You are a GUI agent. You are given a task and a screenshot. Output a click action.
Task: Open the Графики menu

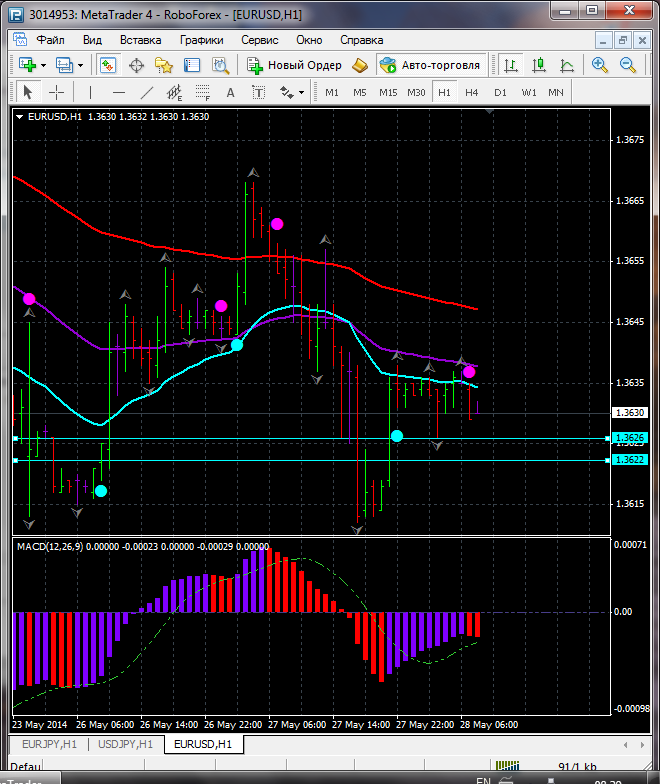point(201,40)
